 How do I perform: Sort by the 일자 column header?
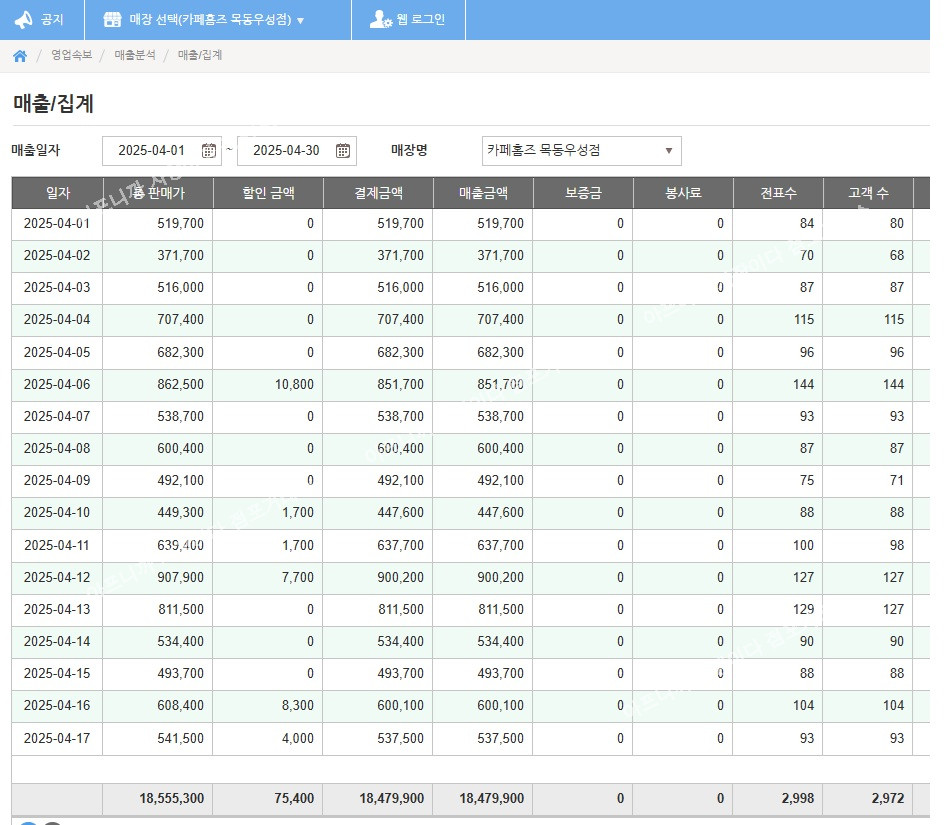pyautogui.click(x=57, y=193)
